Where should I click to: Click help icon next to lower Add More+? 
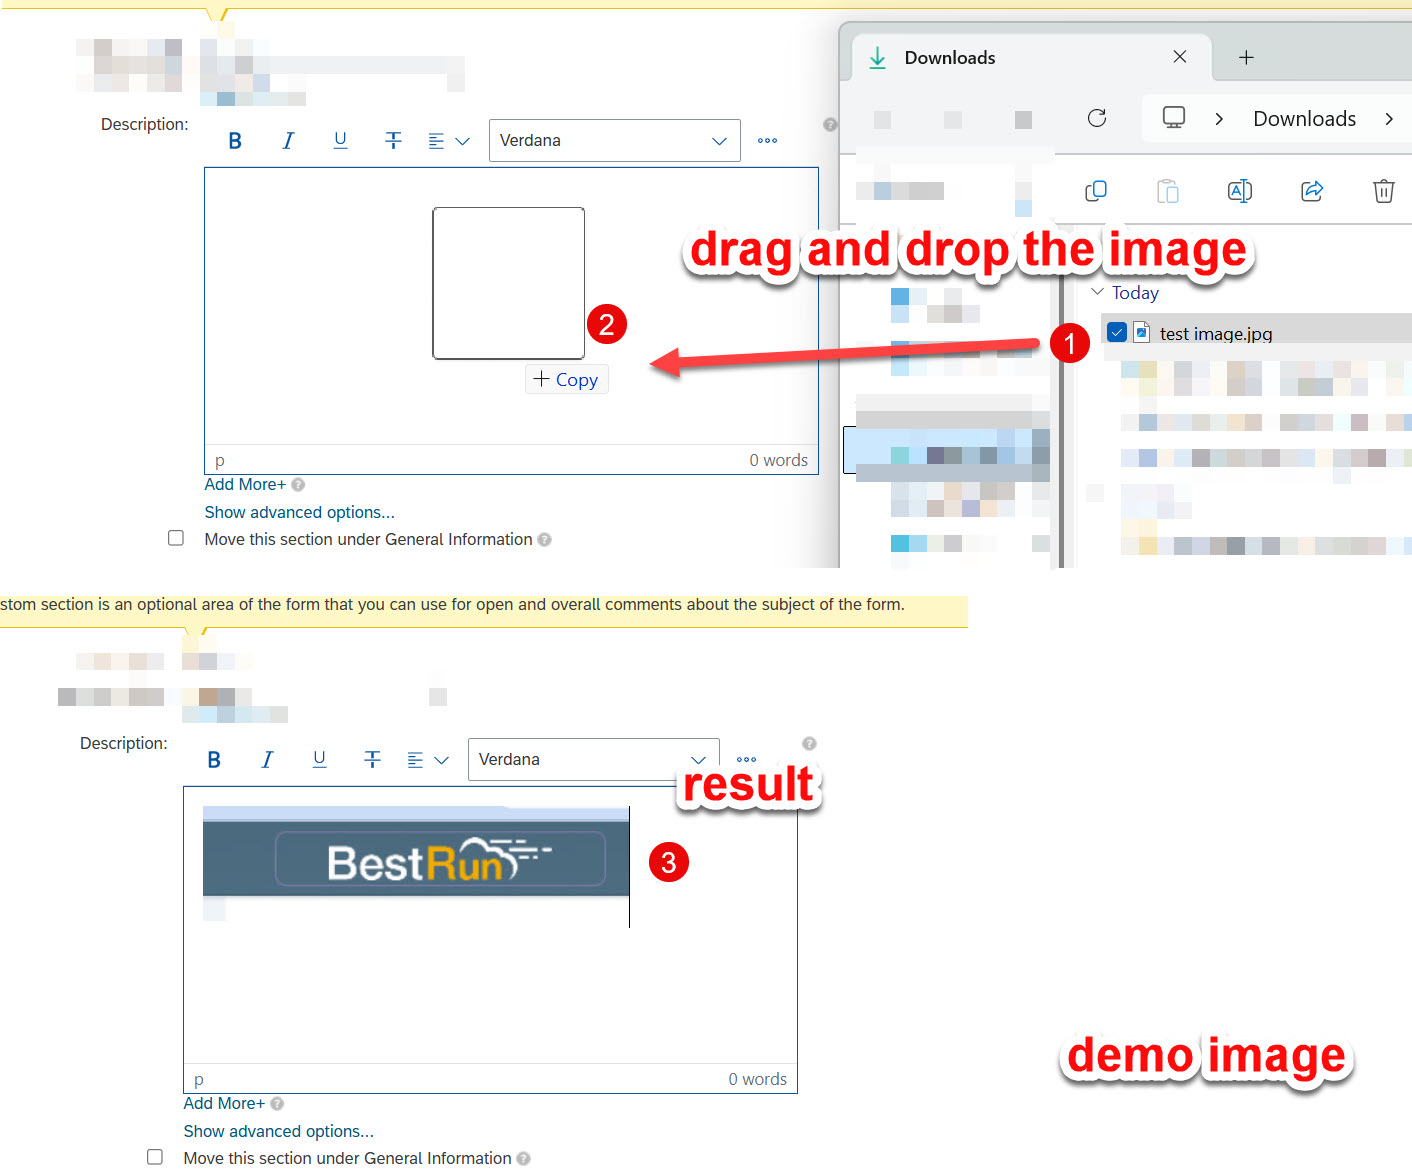click(x=277, y=1104)
